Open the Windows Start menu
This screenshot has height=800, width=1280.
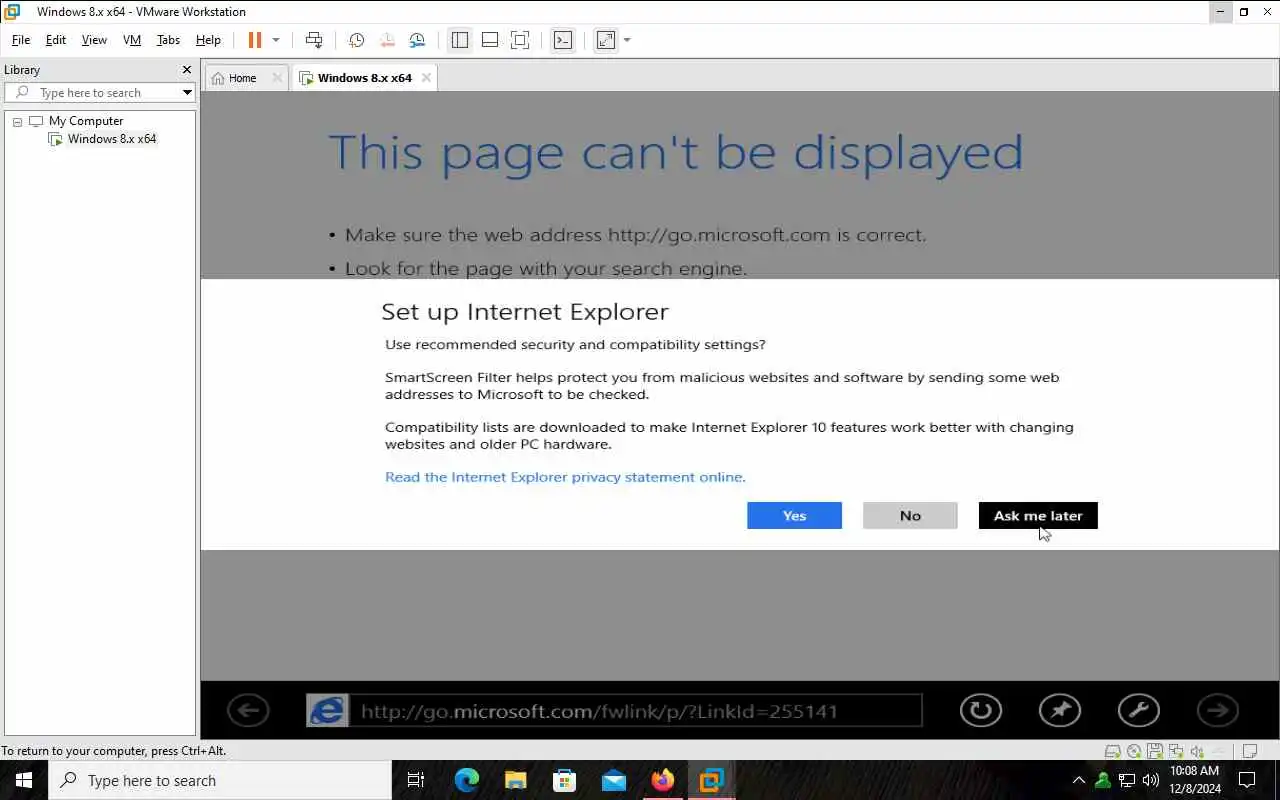coord(24,780)
